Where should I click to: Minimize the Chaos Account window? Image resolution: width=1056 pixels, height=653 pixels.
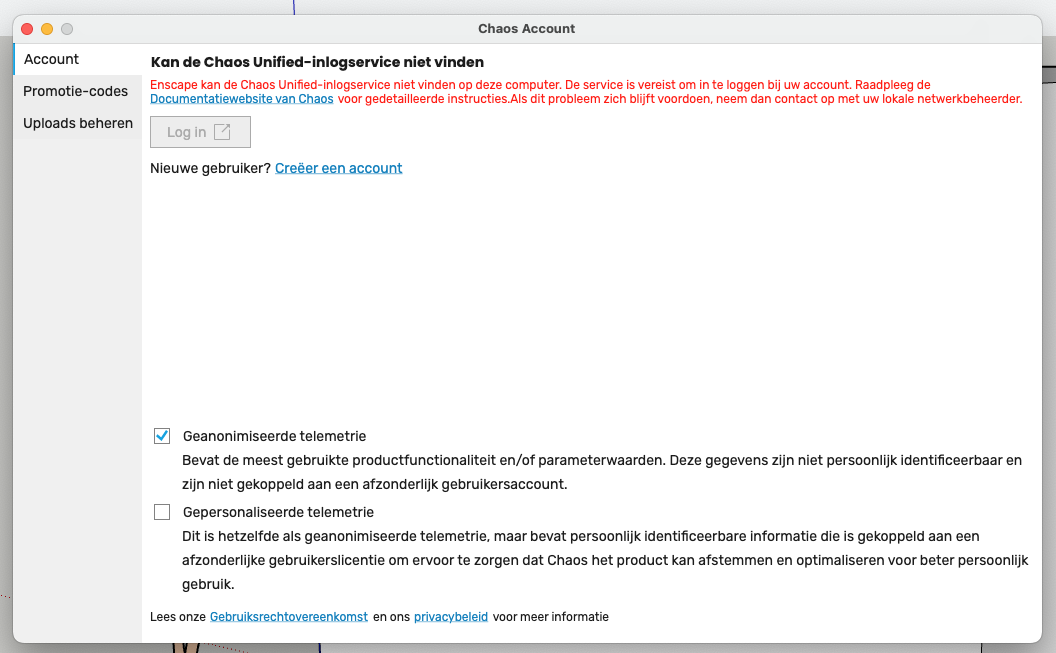click(x=47, y=29)
